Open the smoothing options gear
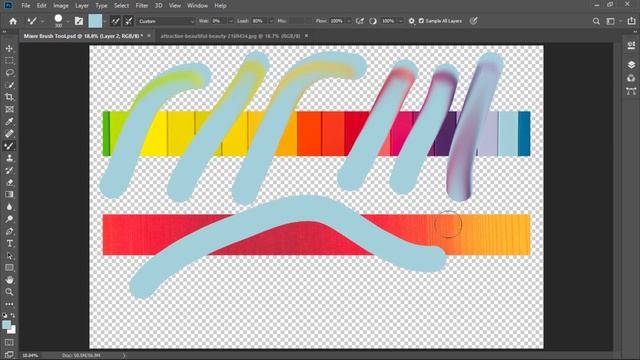The image size is (640, 360). pyautogui.click(x=411, y=21)
